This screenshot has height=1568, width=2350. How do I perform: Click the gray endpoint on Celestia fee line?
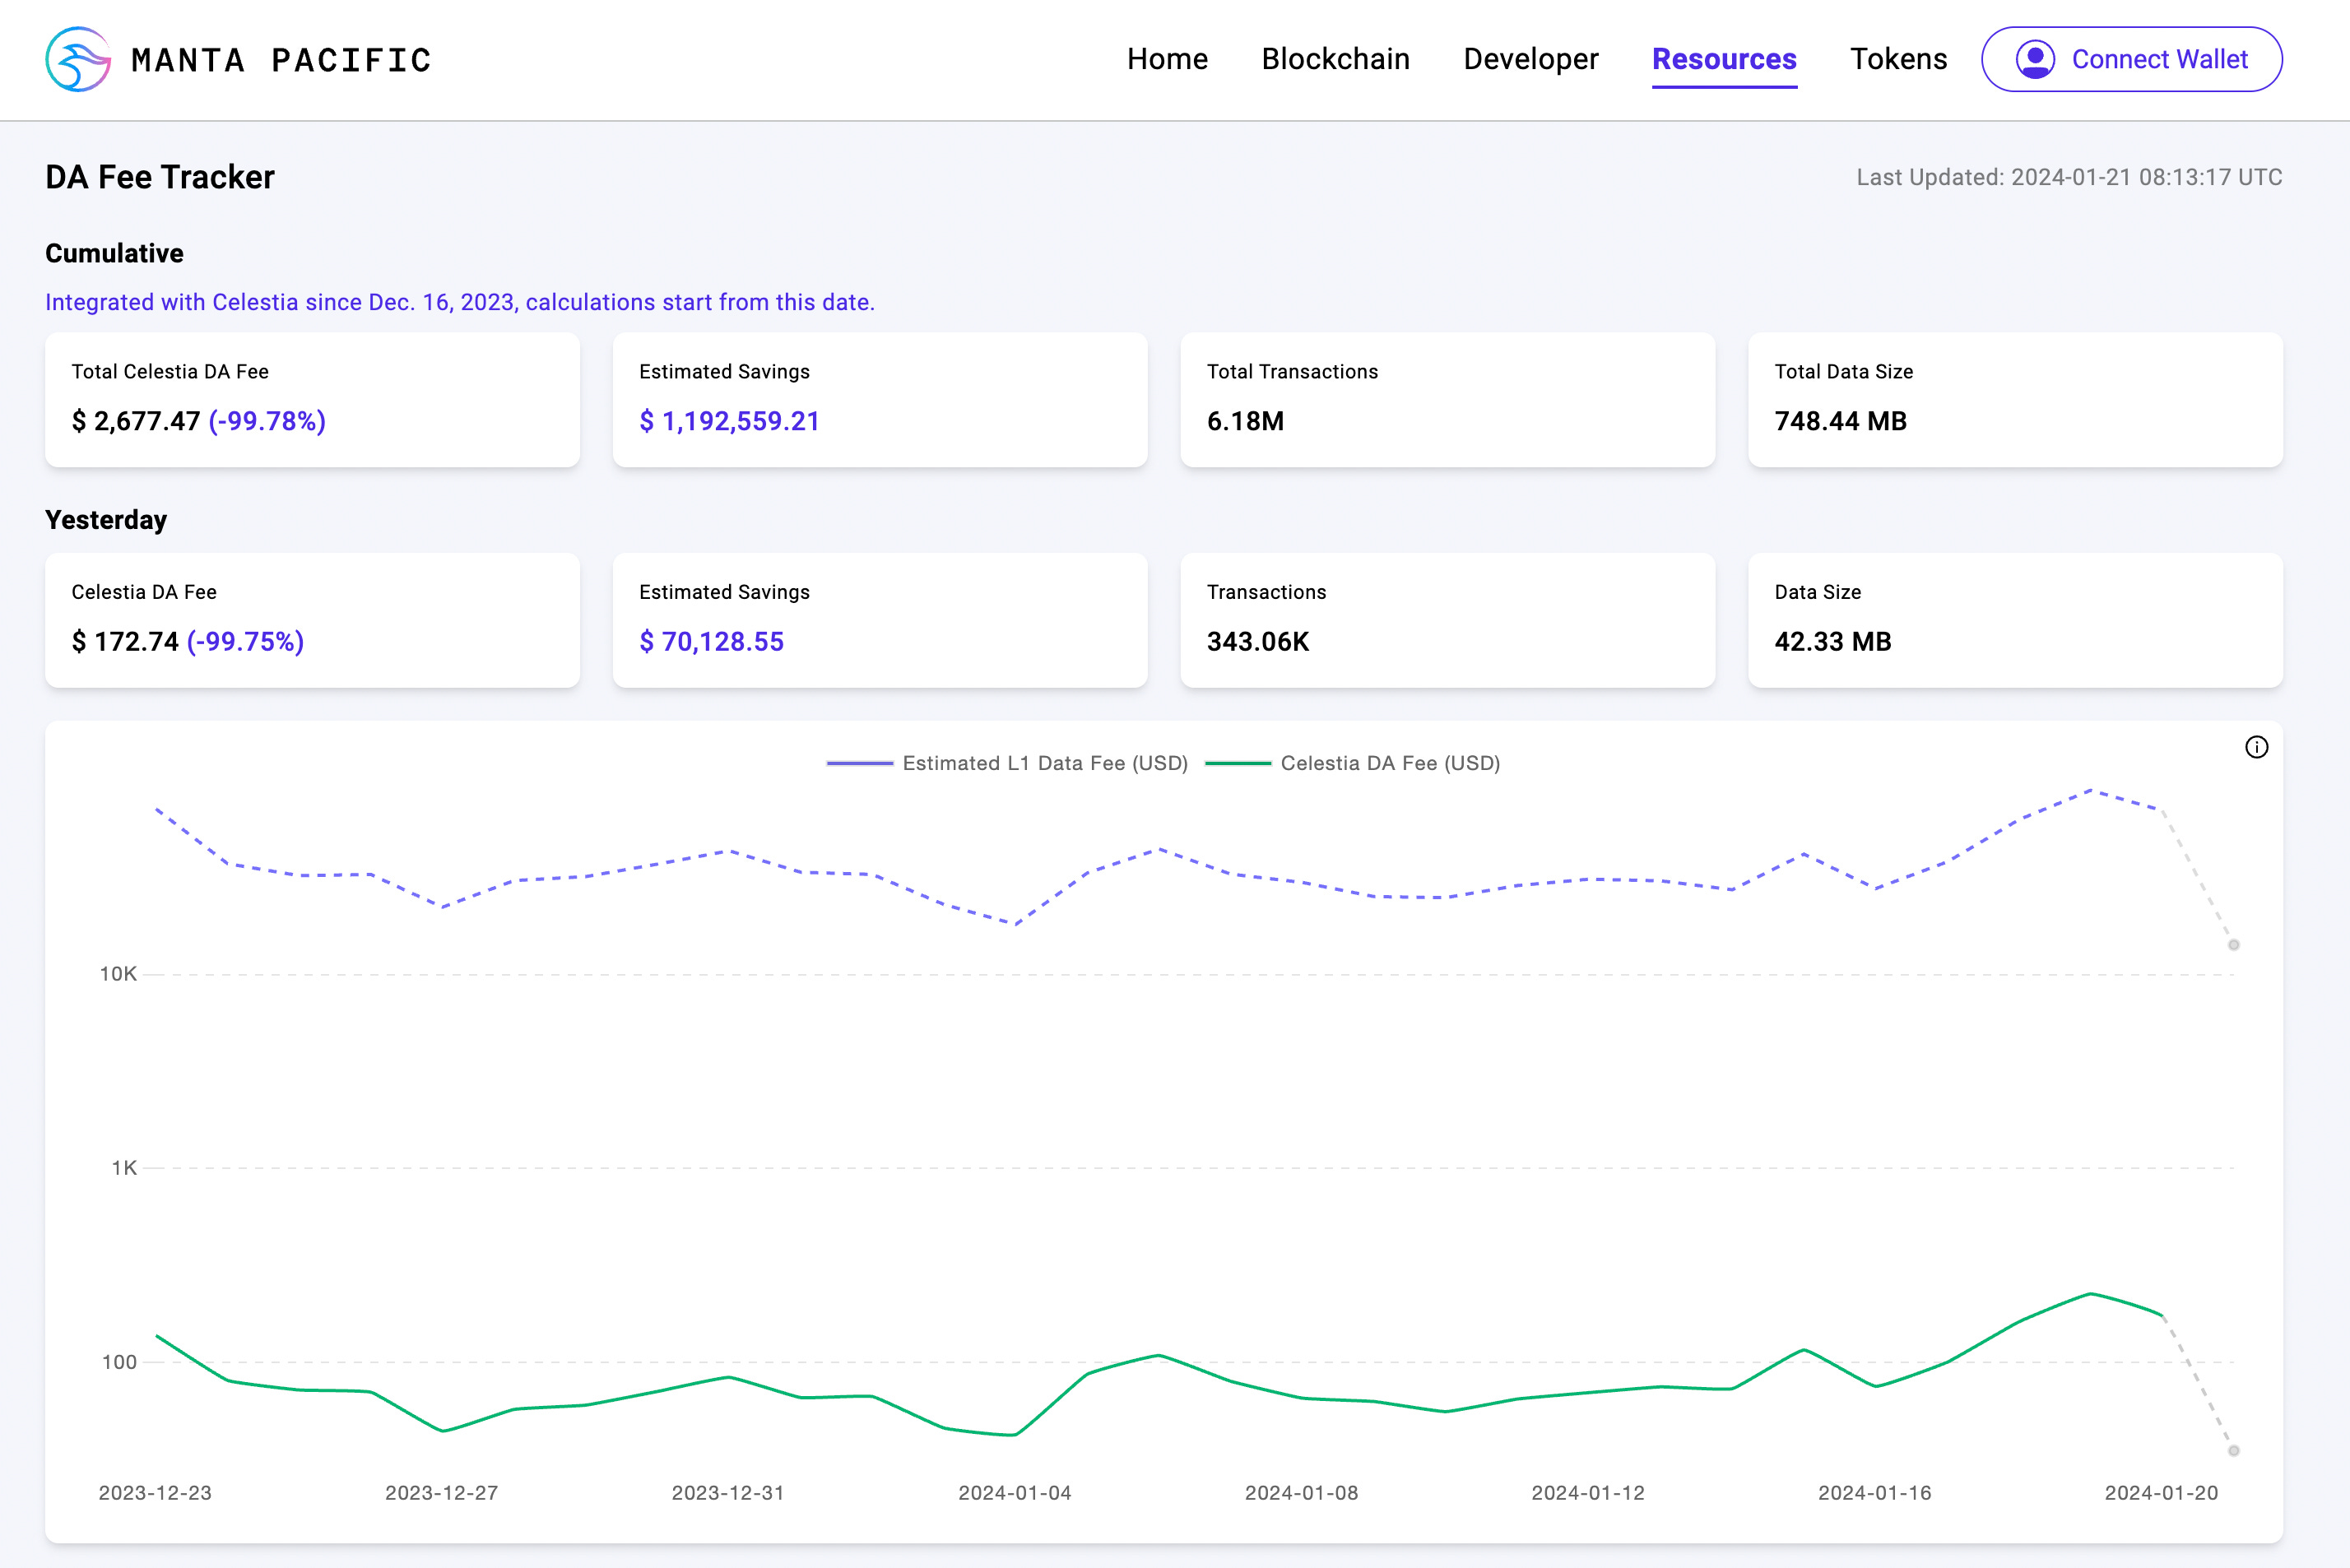point(2233,1451)
